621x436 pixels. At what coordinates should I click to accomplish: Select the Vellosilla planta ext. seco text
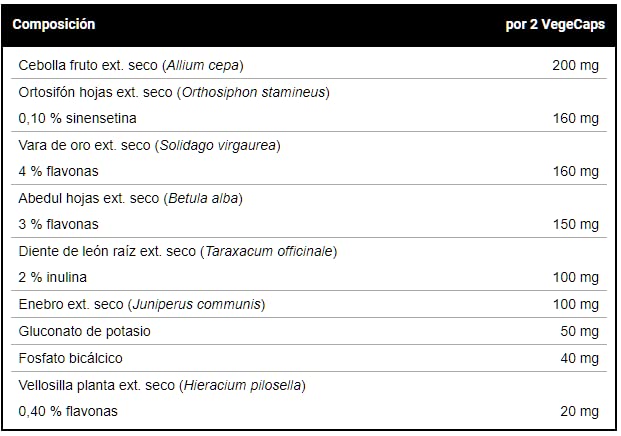162,384
